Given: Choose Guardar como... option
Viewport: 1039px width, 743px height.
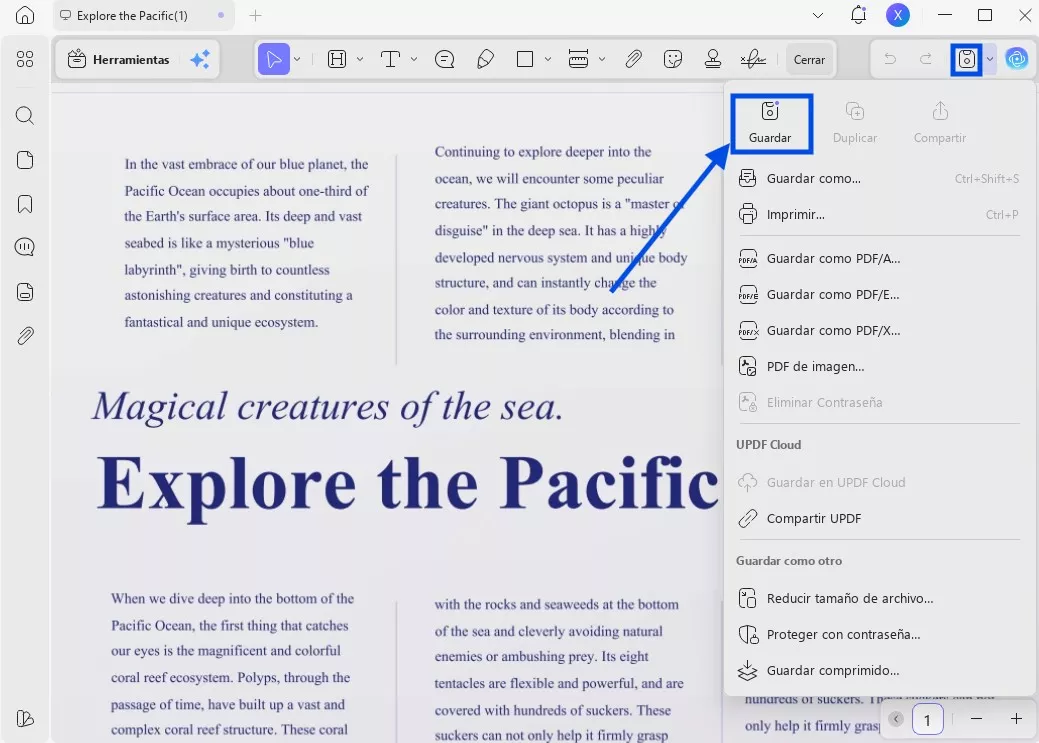Looking at the screenshot, I should (878, 178).
